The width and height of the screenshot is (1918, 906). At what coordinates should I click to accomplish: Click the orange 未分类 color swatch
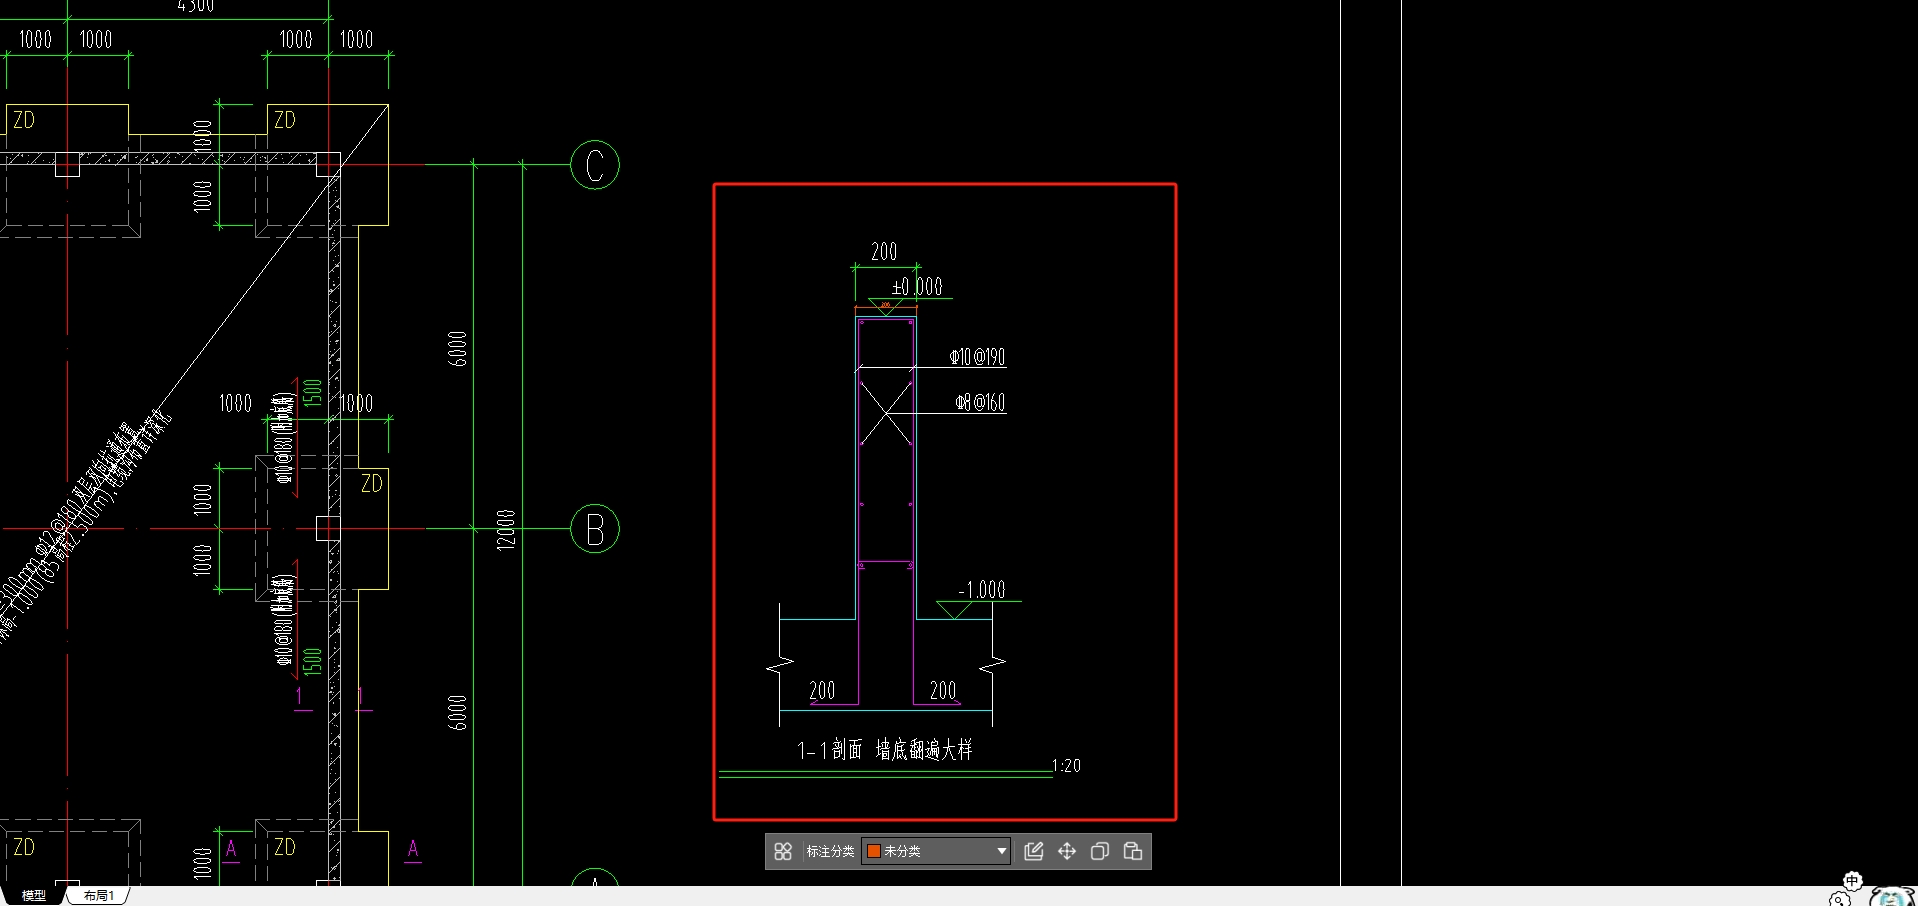coord(873,851)
